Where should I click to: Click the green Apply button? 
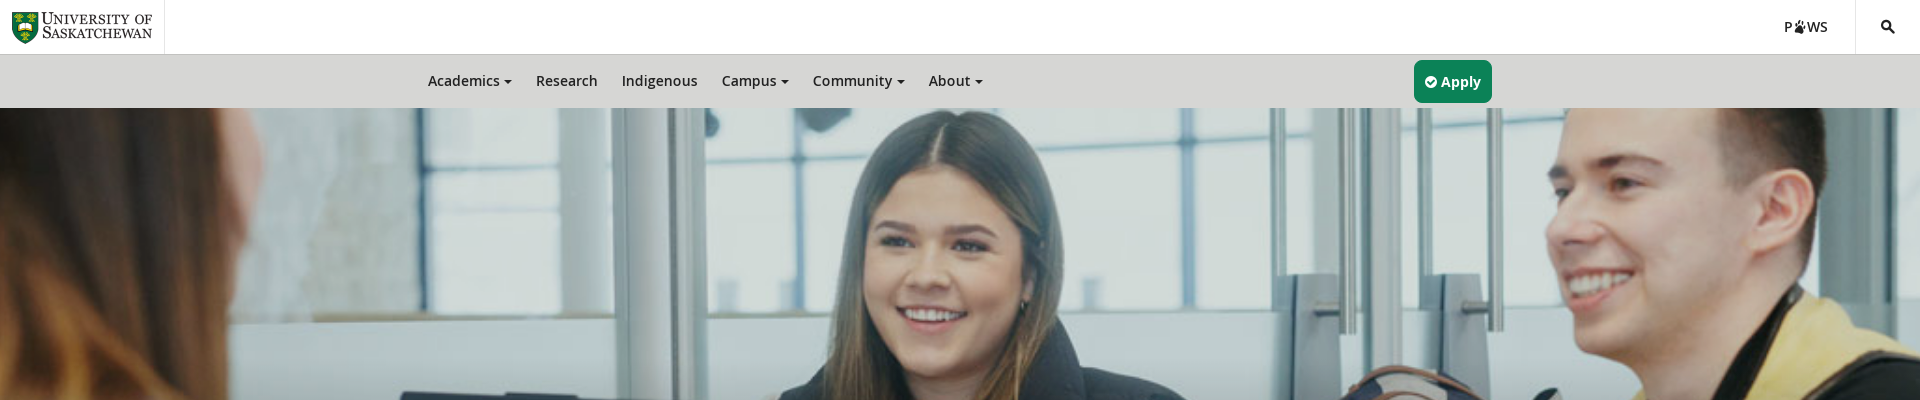[x=1452, y=82]
